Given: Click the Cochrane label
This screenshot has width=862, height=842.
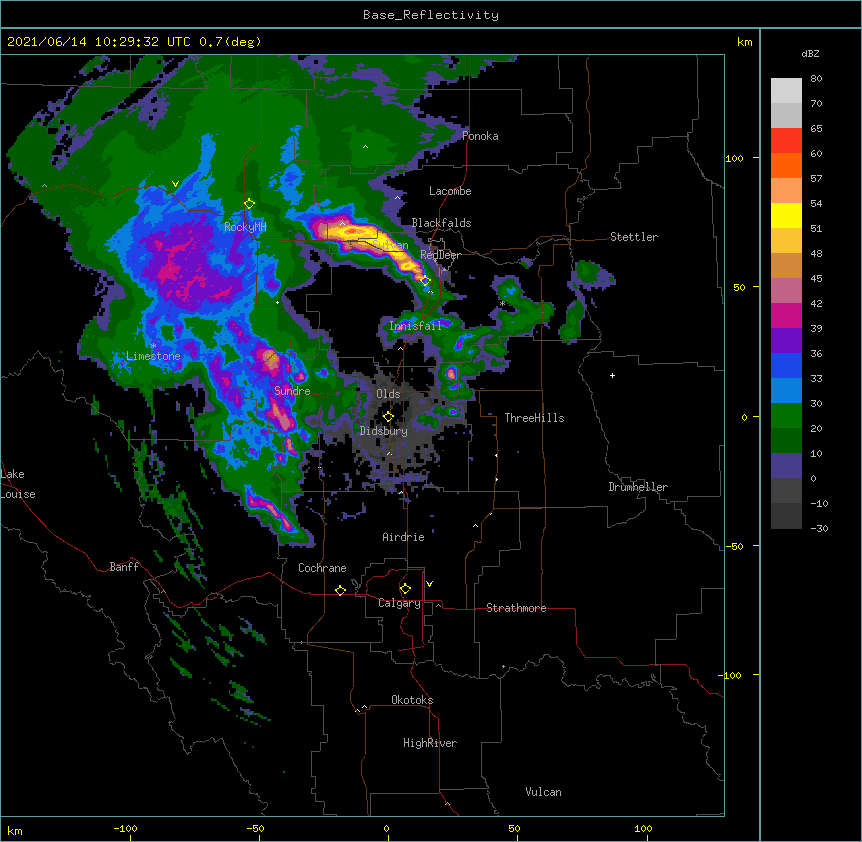Looking at the screenshot, I should 322,568.
